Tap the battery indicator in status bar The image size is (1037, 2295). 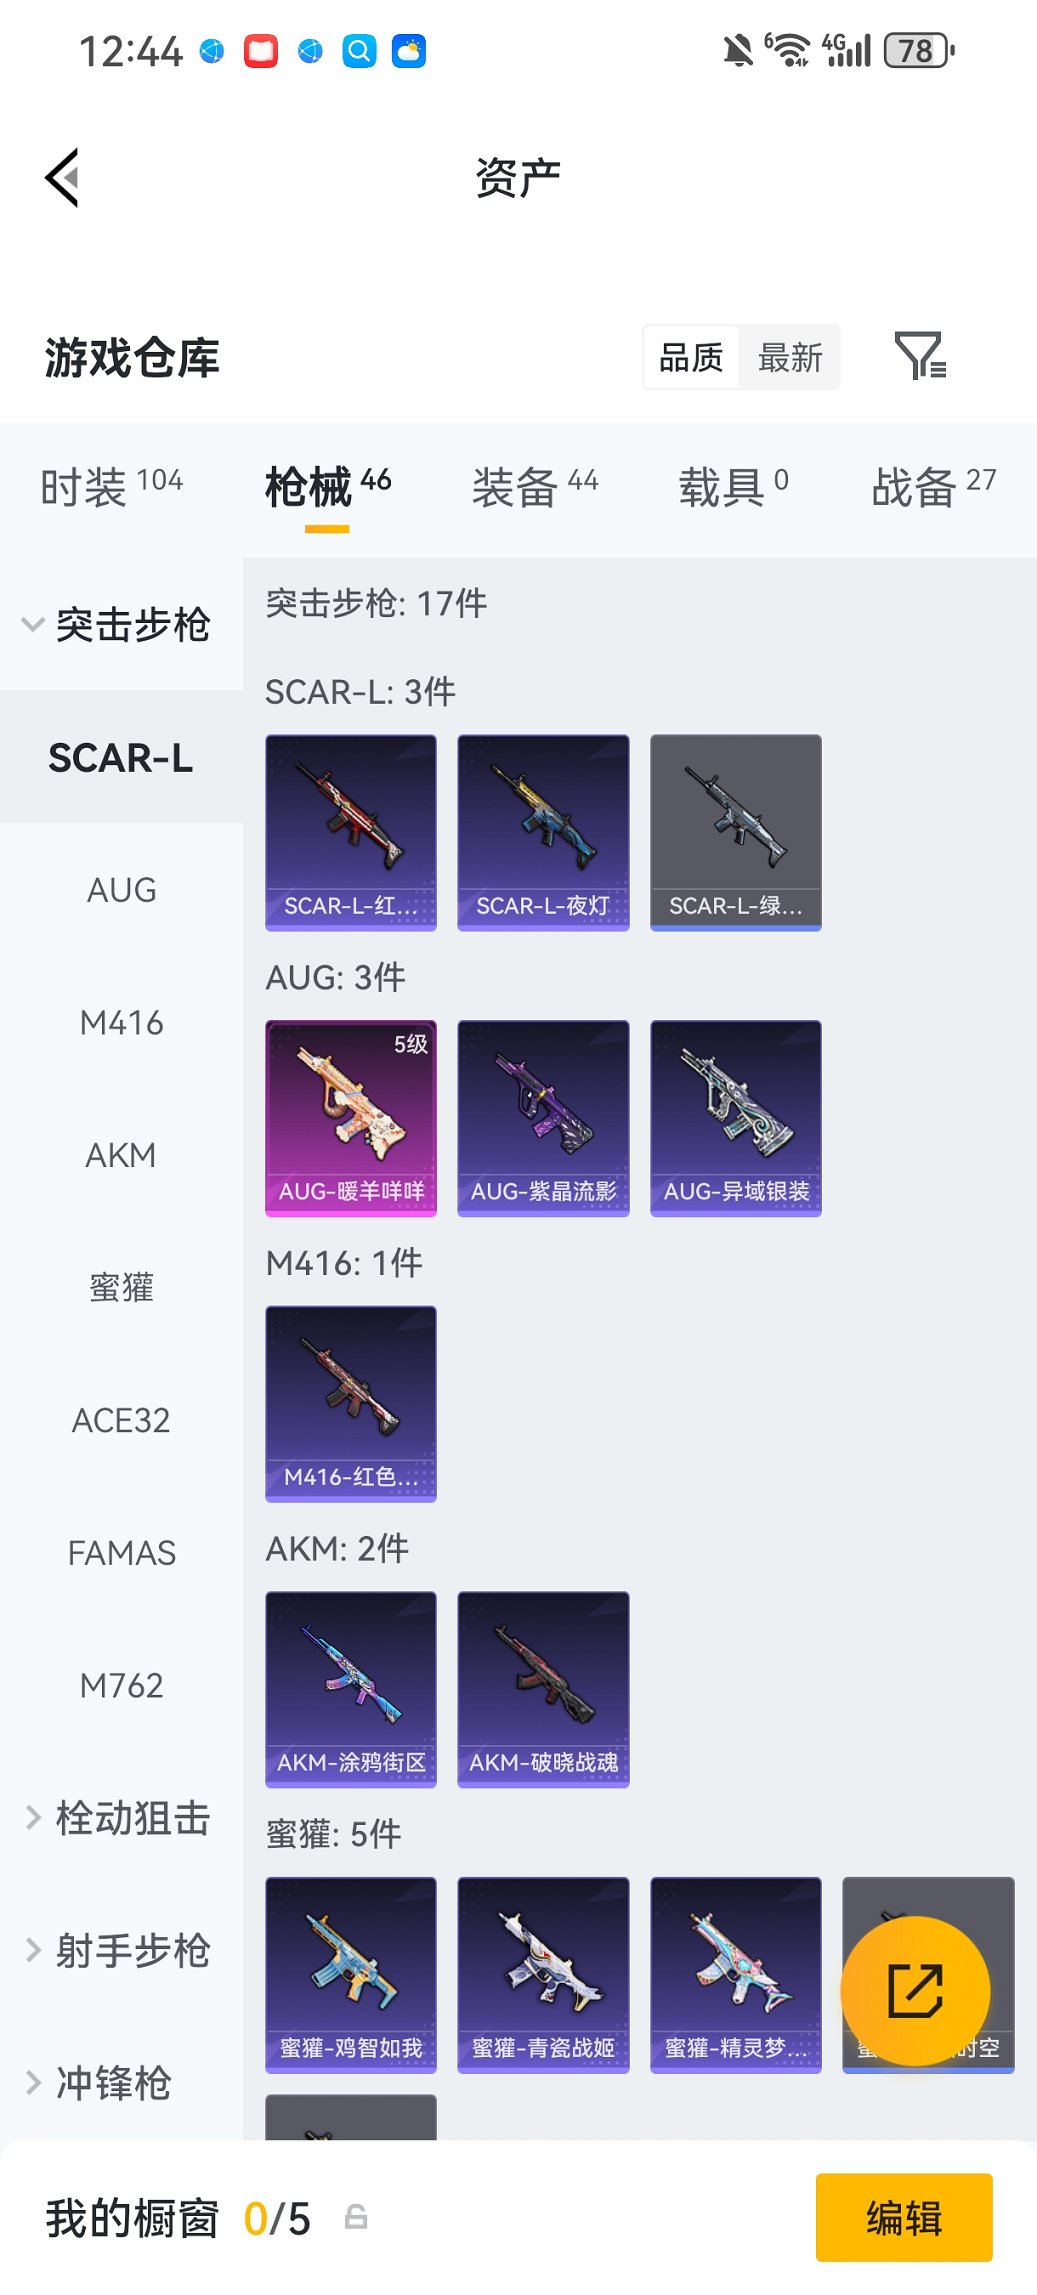pos(919,50)
